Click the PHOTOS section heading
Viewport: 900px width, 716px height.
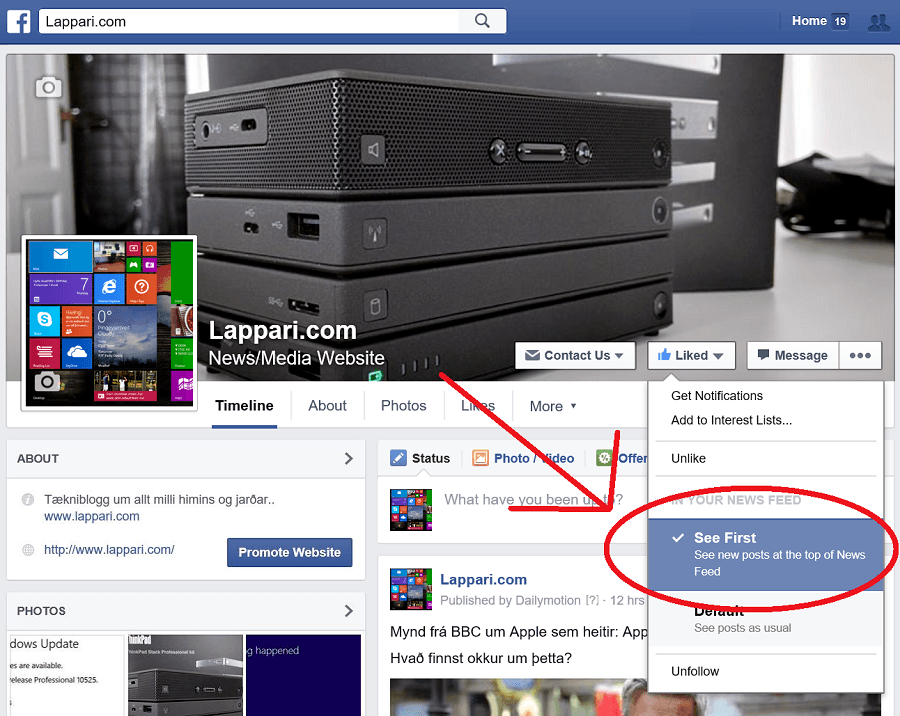click(x=41, y=611)
